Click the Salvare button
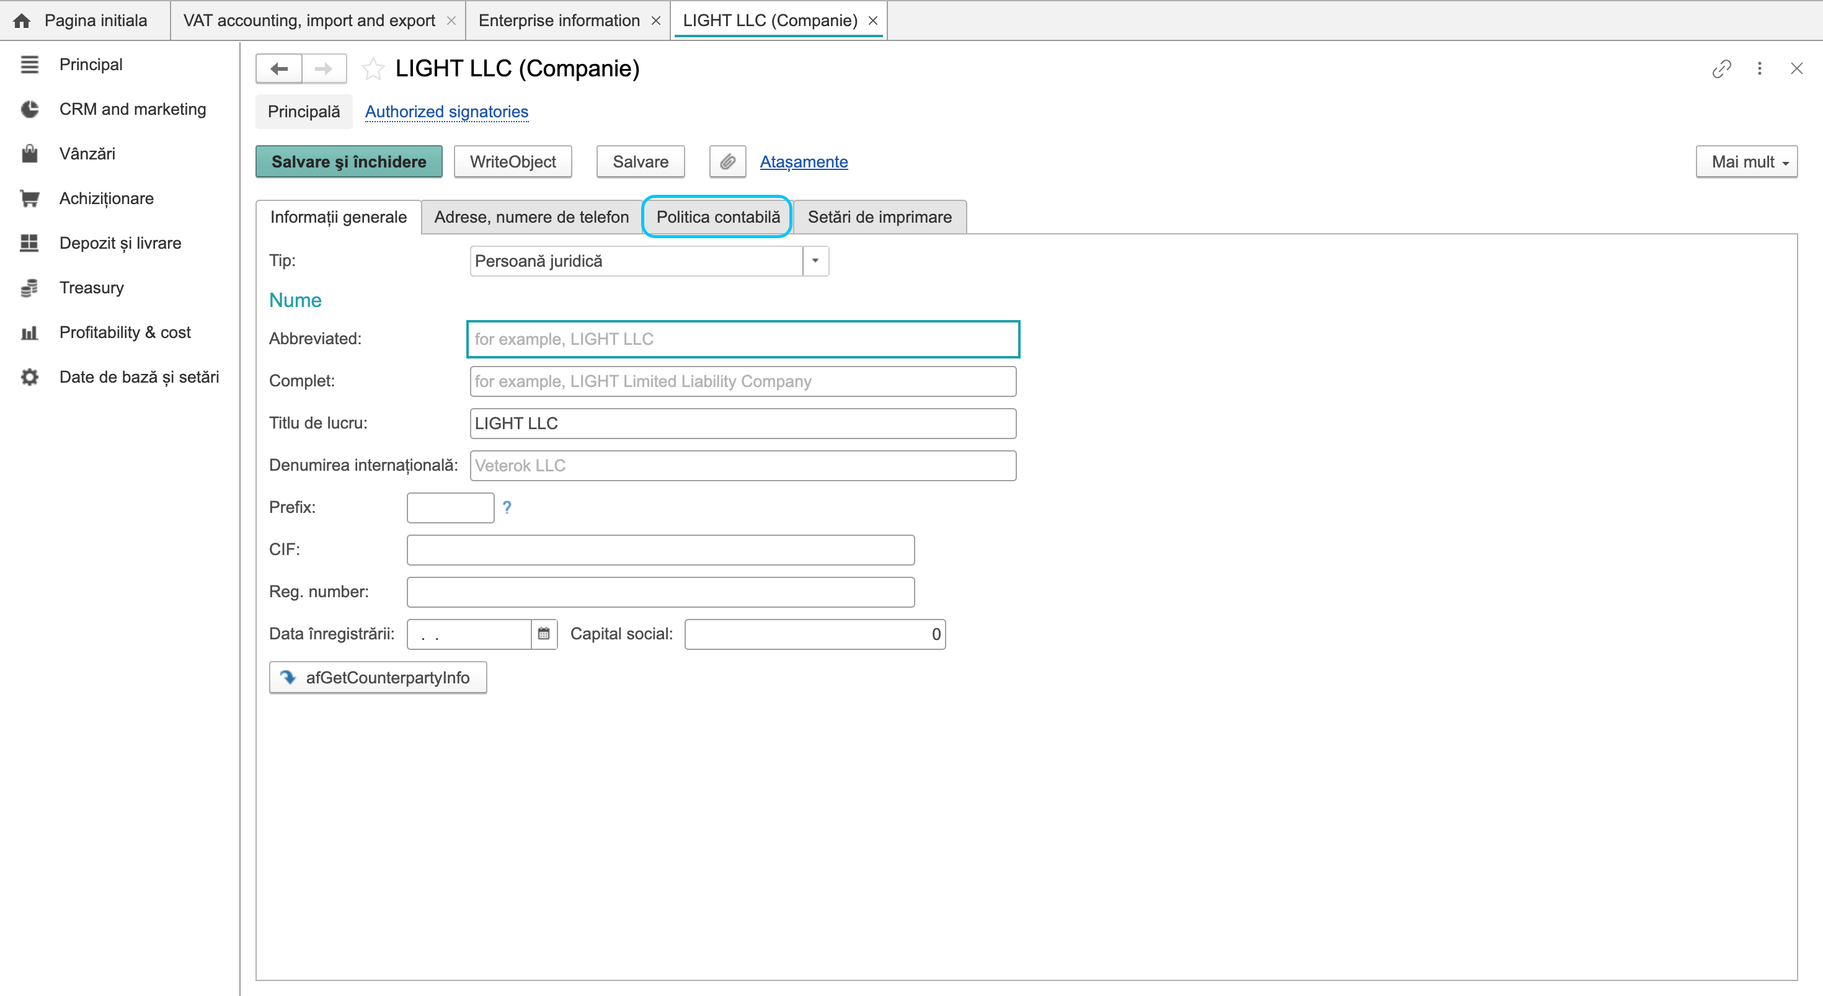This screenshot has width=1823, height=996. pyautogui.click(x=641, y=162)
